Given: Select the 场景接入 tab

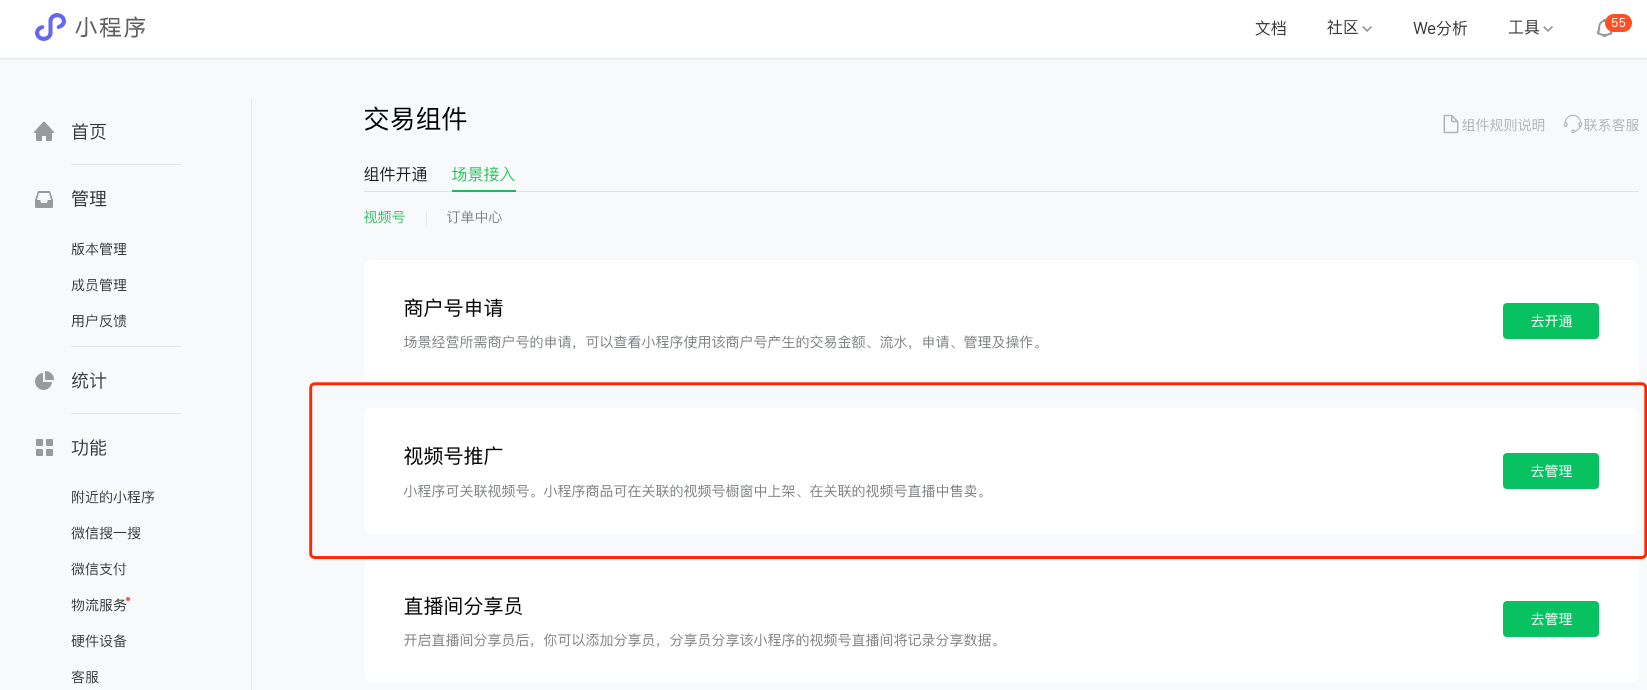Looking at the screenshot, I should pyautogui.click(x=483, y=175).
